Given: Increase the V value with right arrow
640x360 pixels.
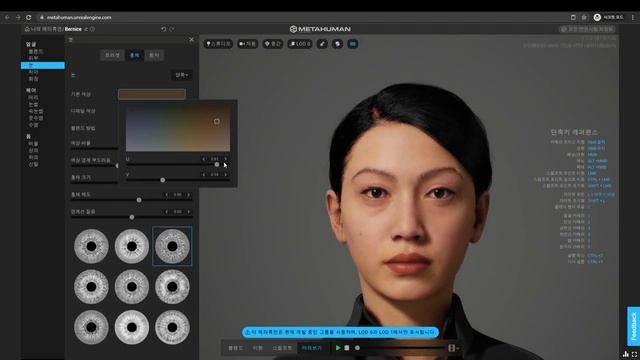Looking at the screenshot, I should click(226, 174).
